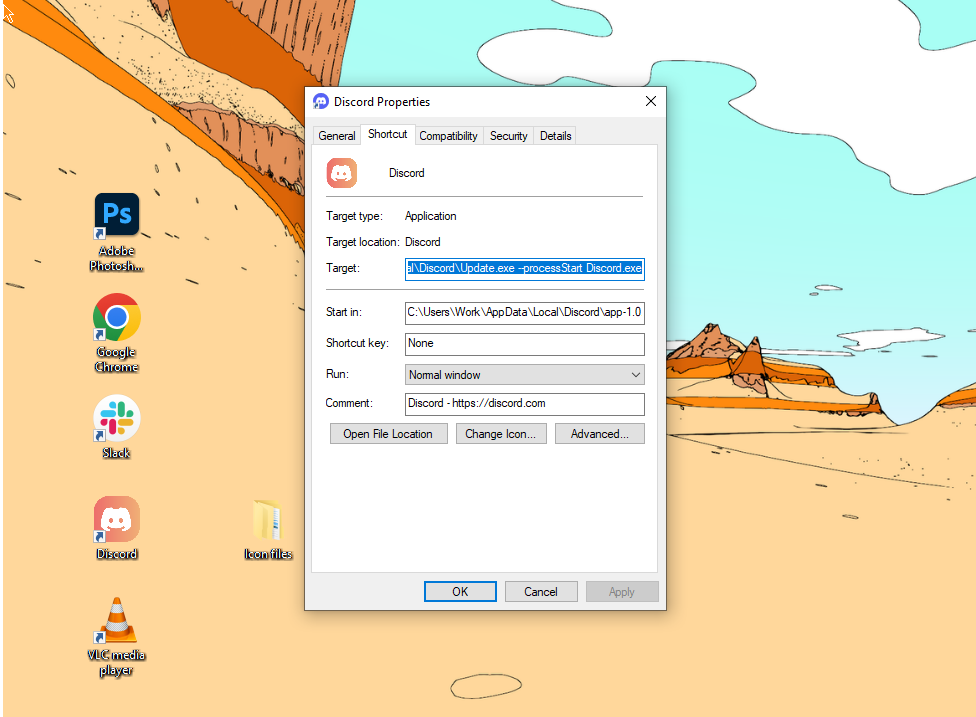Open the Compatibility tab

pos(448,136)
